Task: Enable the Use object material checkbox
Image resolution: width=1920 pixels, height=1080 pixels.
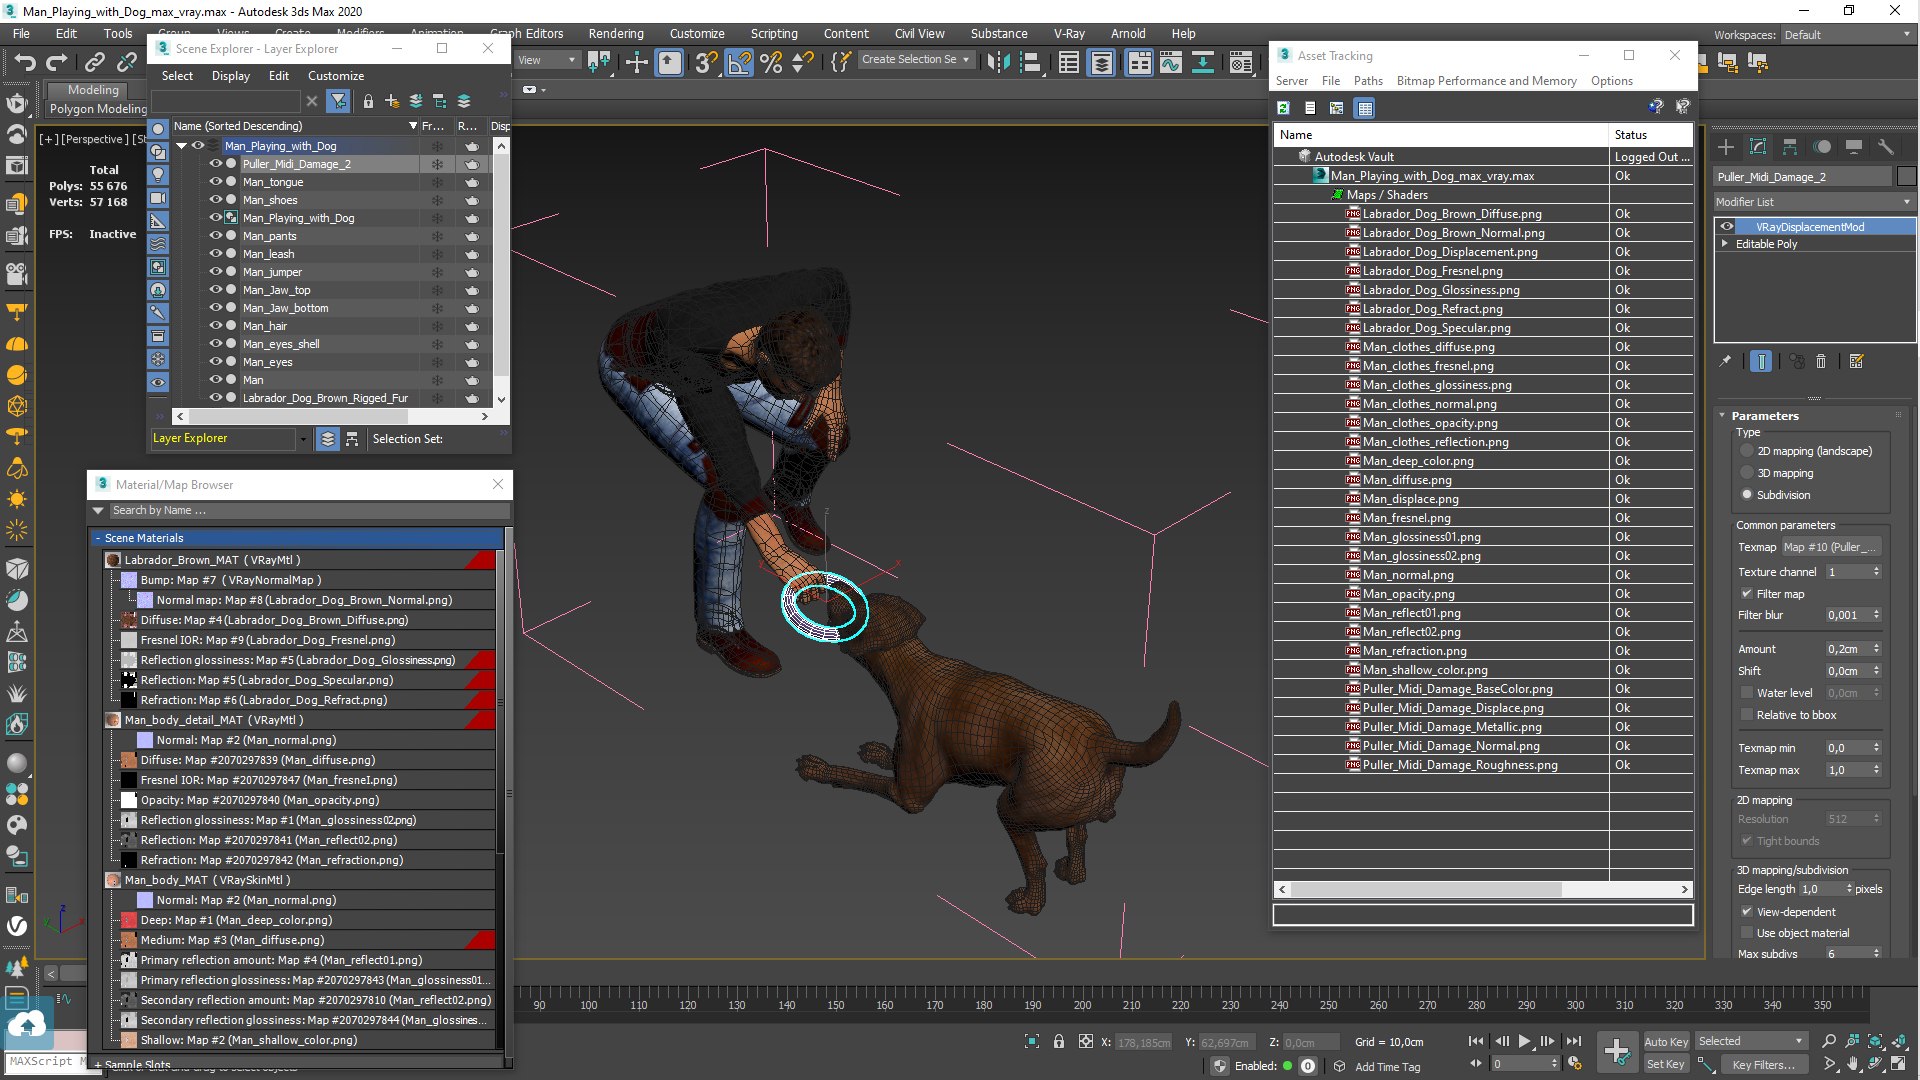Action: (x=1747, y=933)
